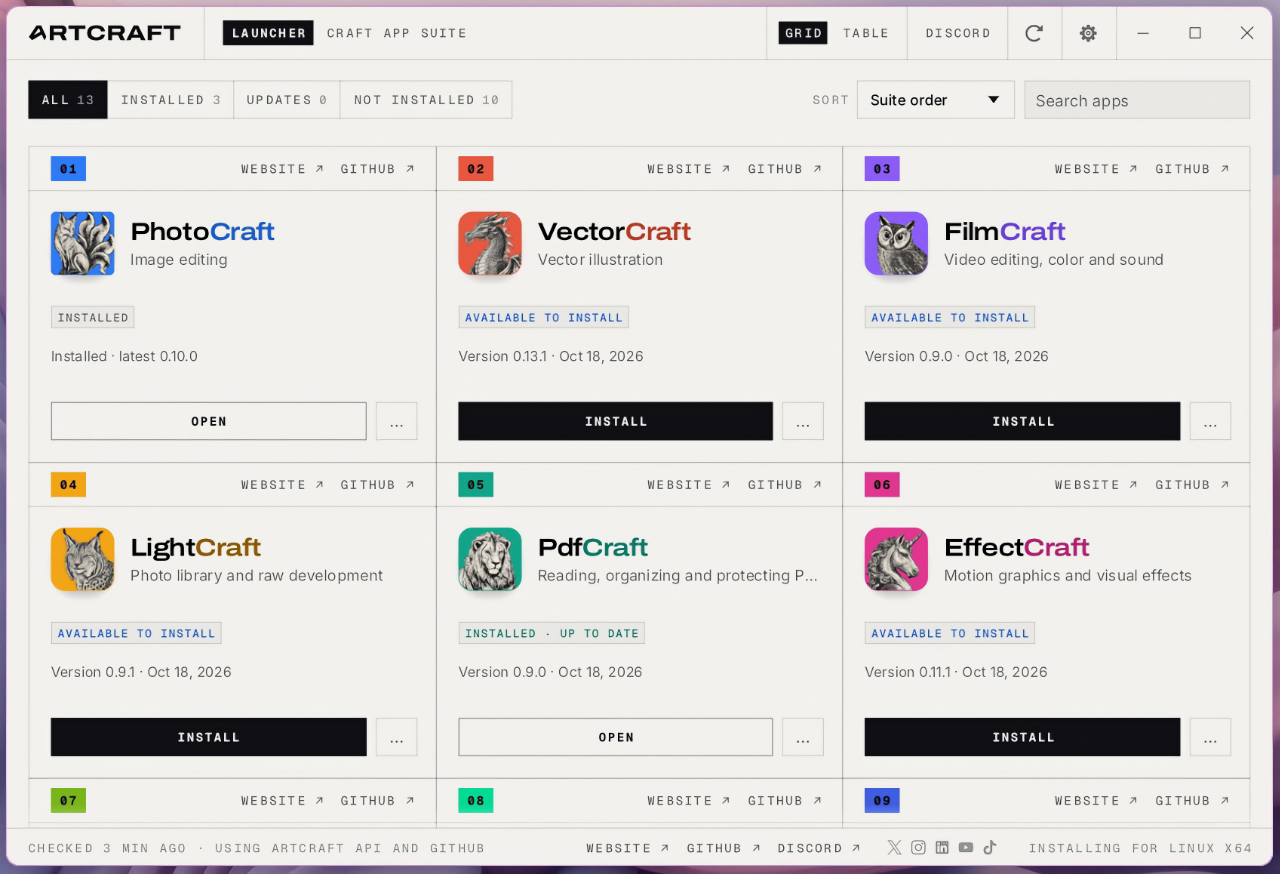Open PdfCraft more options menu

pyautogui.click(x=803, y=737)
